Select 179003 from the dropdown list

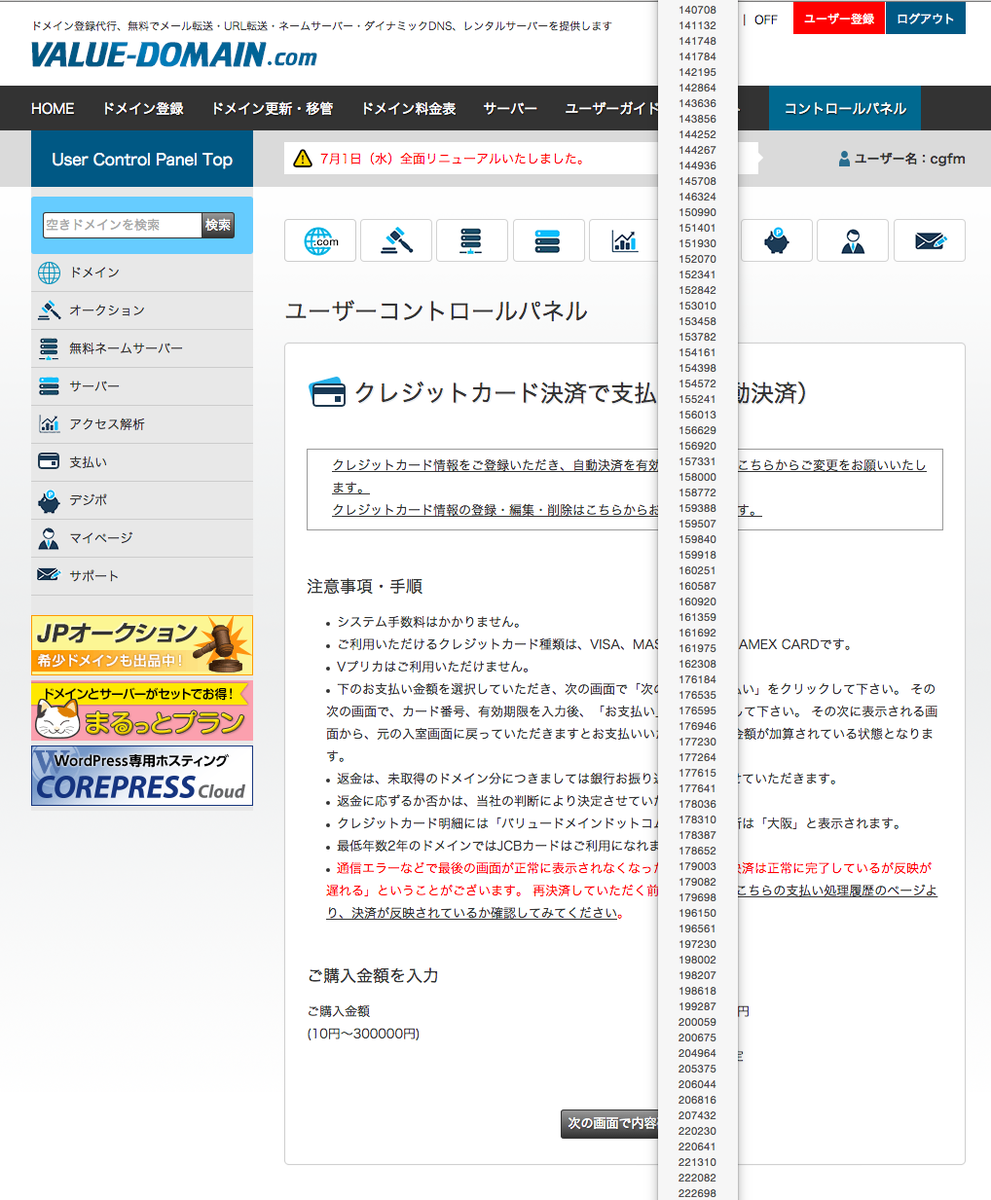697,866
